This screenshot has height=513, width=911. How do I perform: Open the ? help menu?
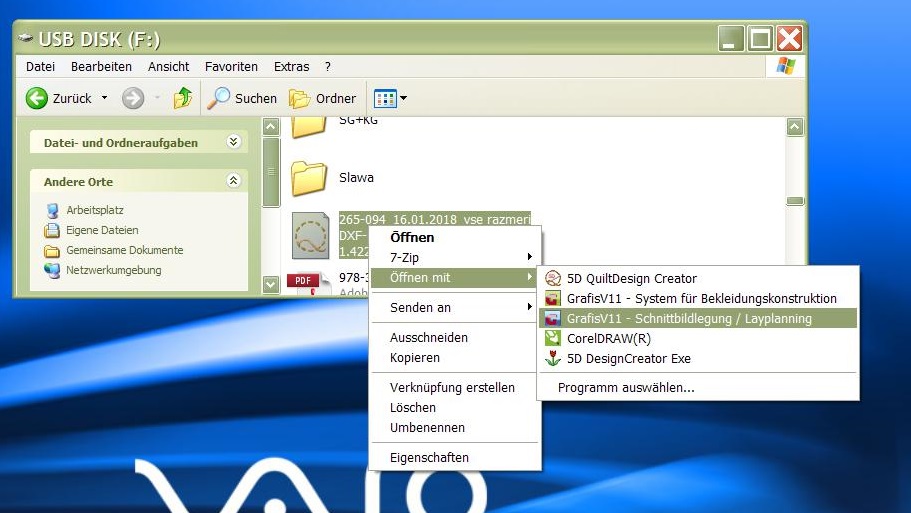328,67
